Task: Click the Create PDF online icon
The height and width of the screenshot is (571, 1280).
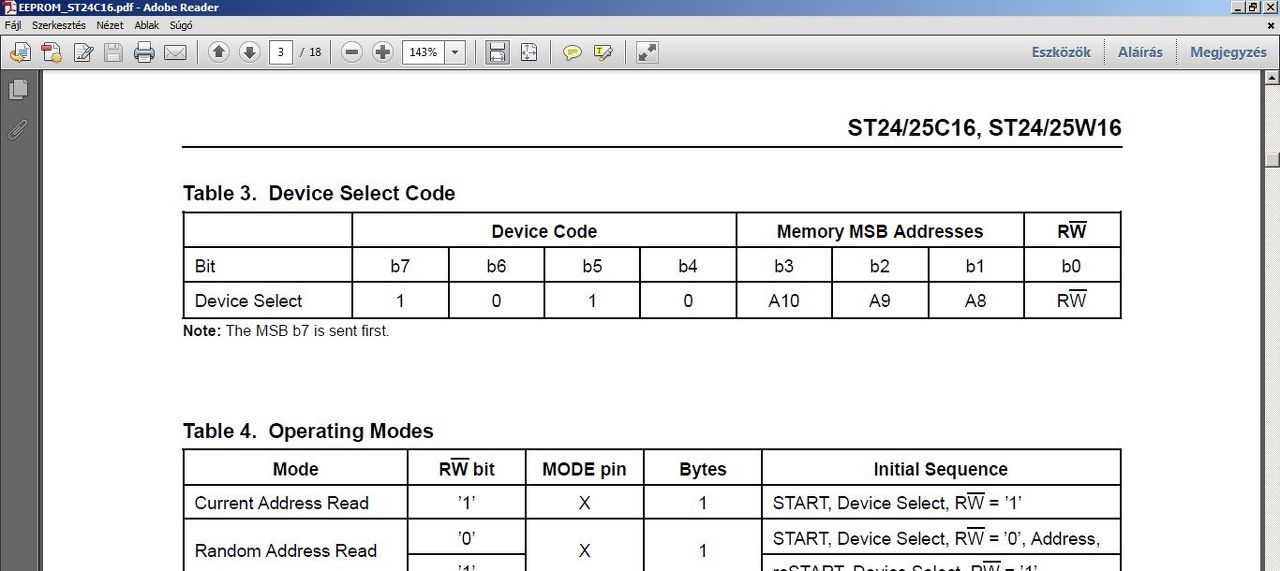Action: [51, 52]
